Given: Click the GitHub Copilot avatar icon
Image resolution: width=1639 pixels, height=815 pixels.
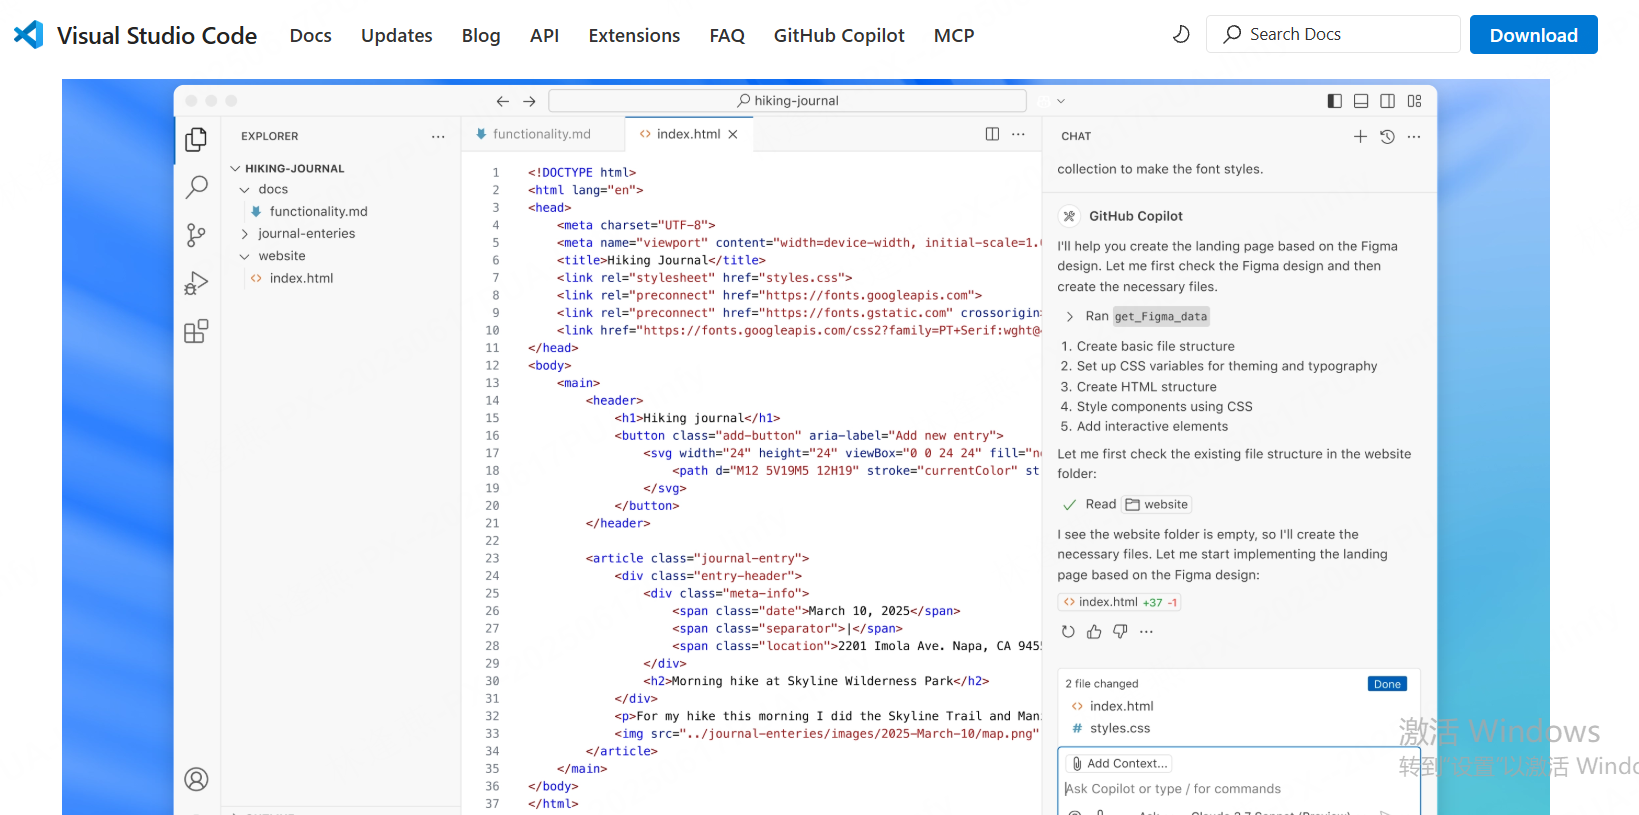Looking at the screenshot, I should click(x=1069, y=216).
